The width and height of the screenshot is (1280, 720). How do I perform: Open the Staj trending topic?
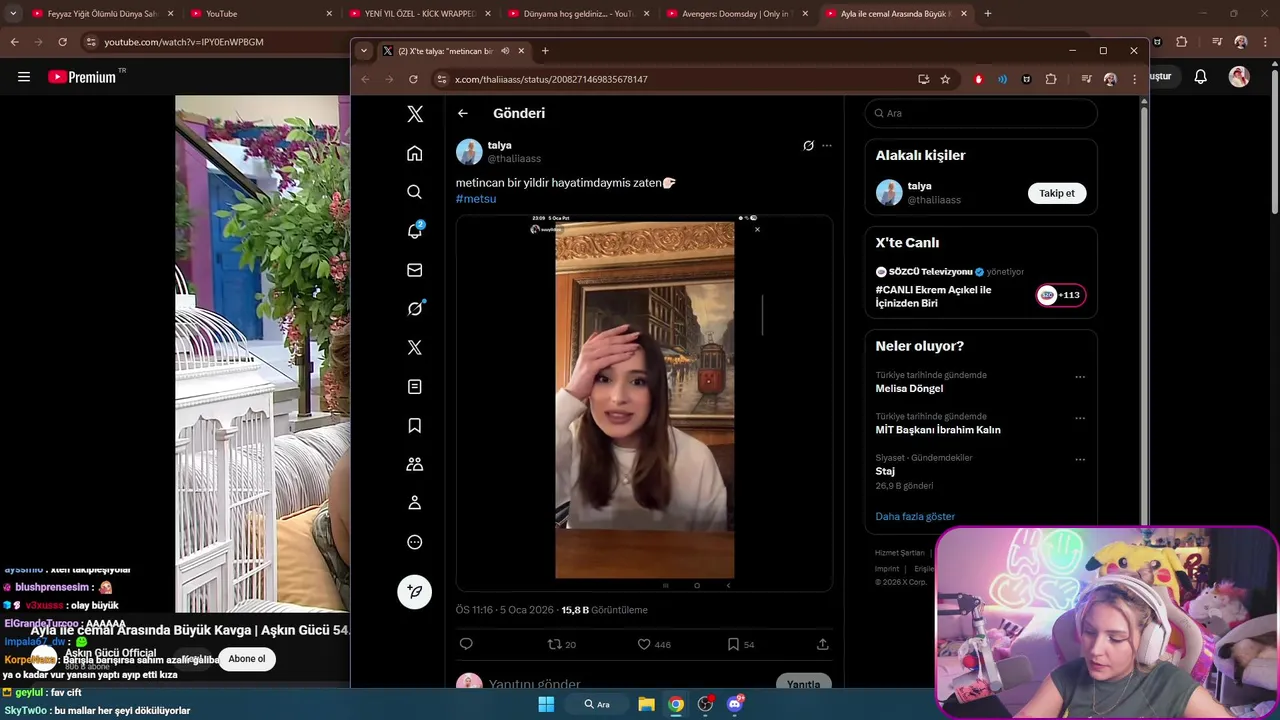tap(885, 471)
